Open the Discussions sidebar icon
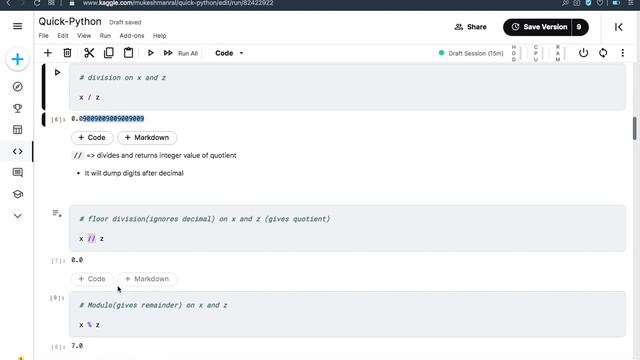Image resolution: width=640 pixels, height=360 pixels. pyautogui.click(x=18, y=173)
